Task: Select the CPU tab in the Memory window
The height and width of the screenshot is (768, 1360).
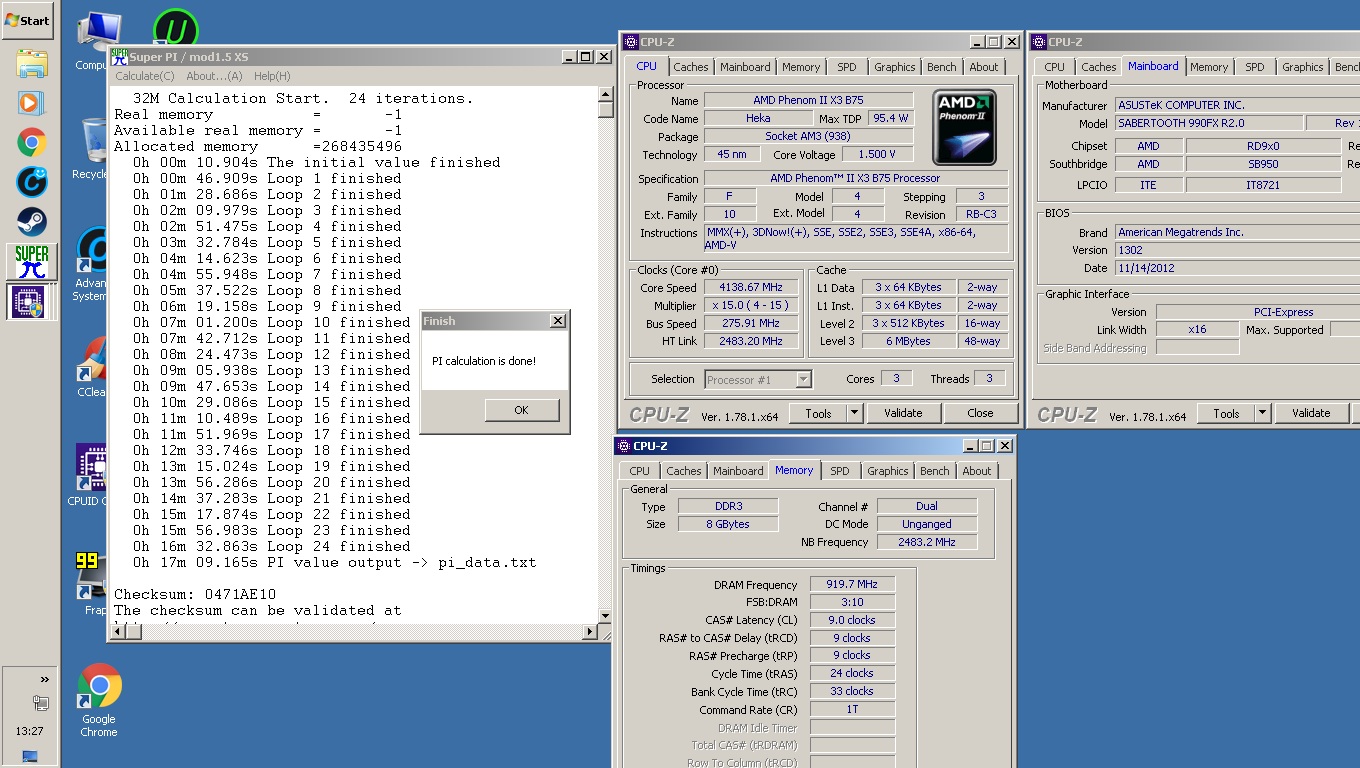Action: point(640,471)
